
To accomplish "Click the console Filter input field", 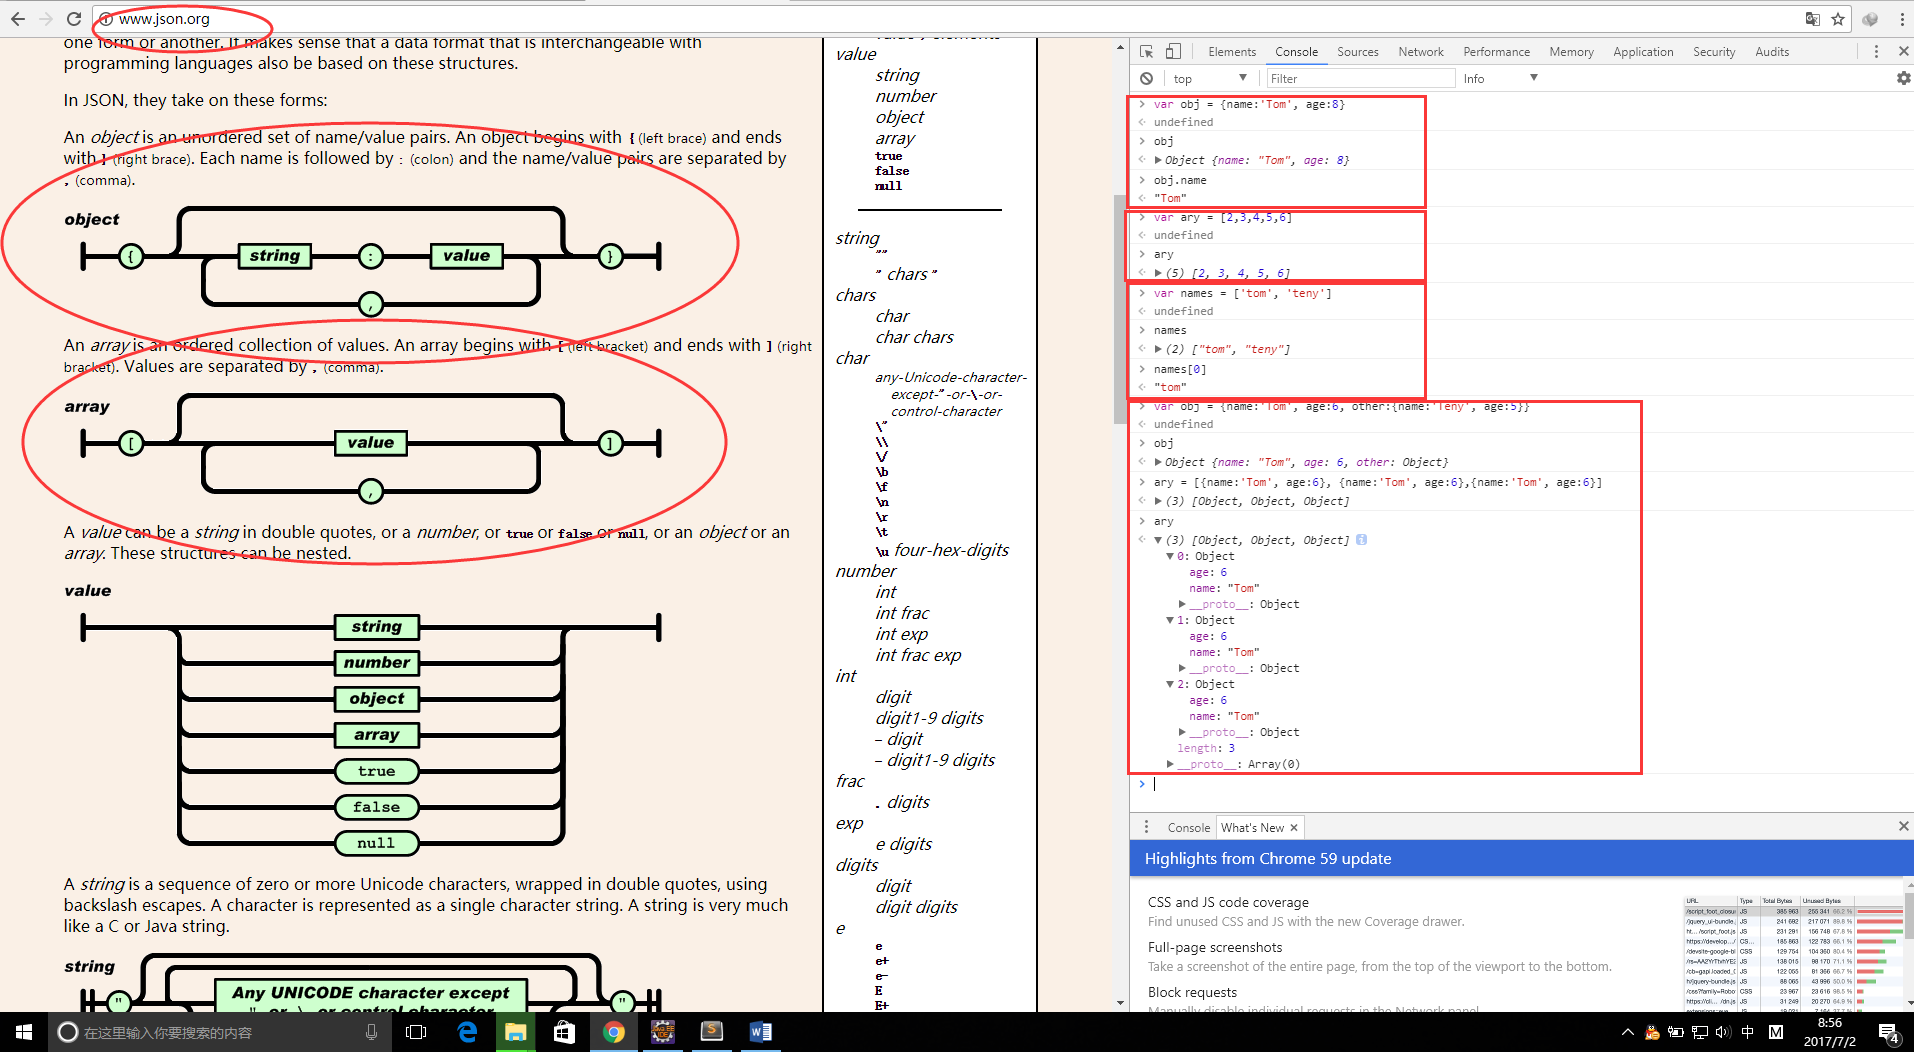I will (1360, 78).
